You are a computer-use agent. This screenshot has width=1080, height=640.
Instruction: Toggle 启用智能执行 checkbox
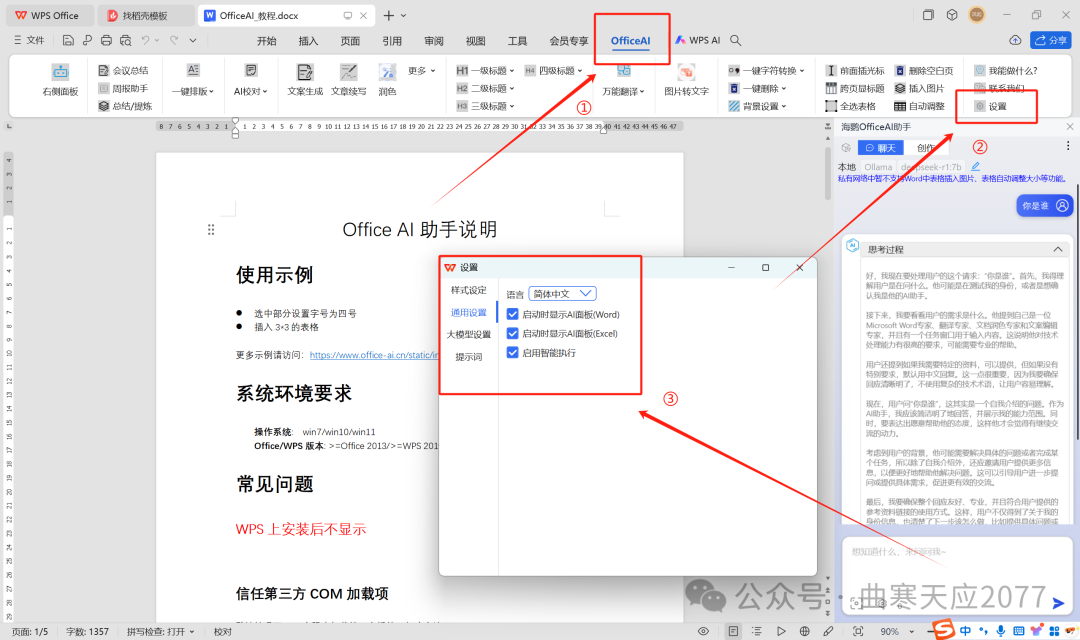512,353
